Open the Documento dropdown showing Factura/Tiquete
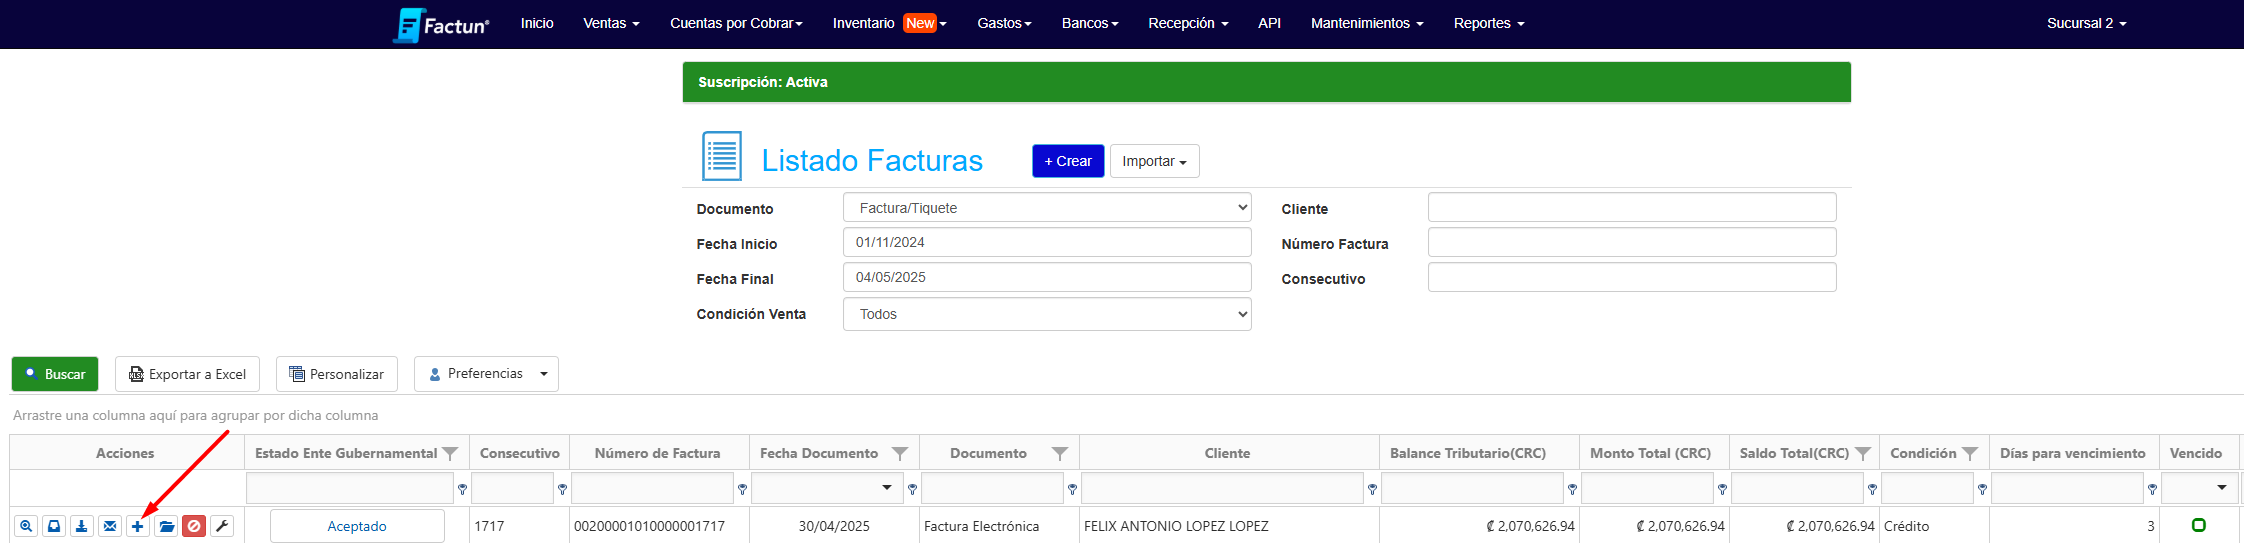Viewport: 2244px width, 543px height. tap(1047, 208)
